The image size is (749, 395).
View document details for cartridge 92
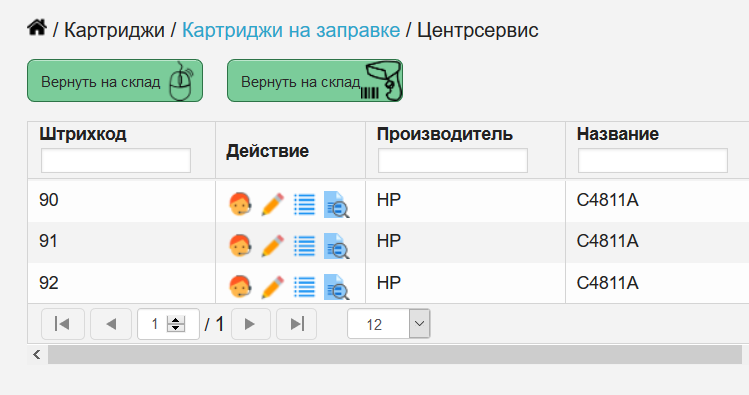click(336, 287)
